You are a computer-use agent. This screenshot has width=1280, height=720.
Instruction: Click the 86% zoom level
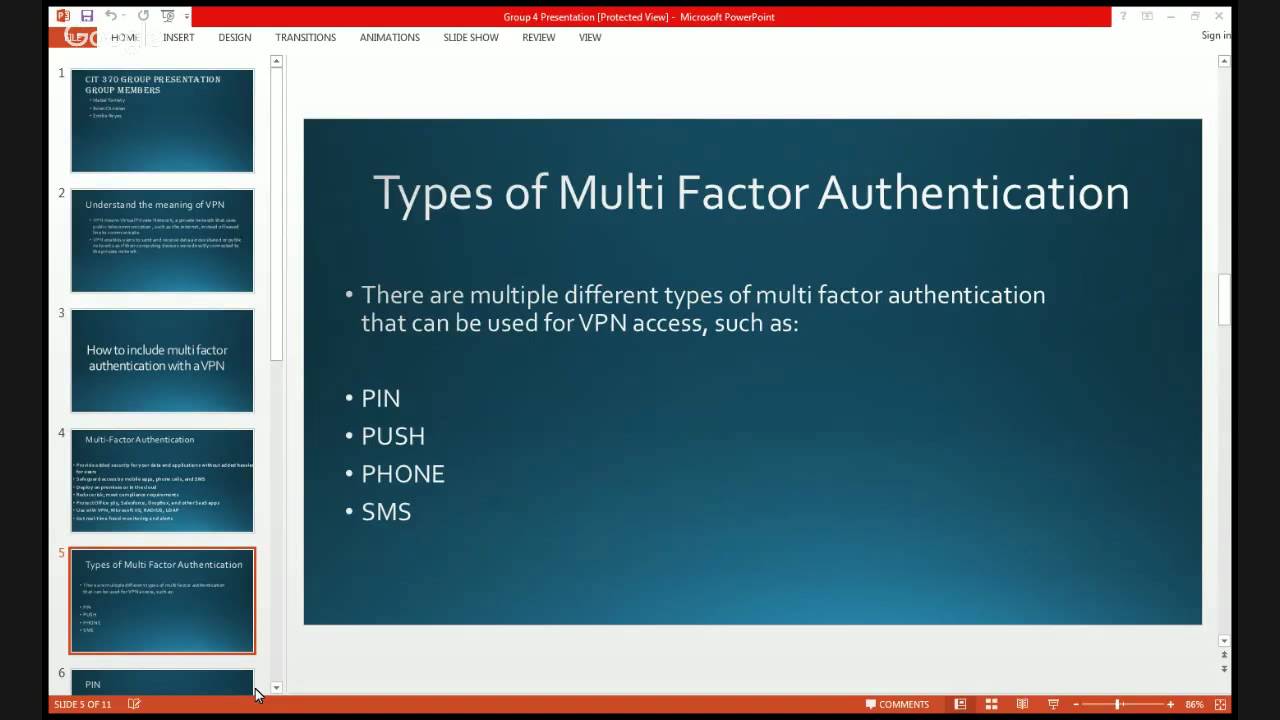pyautogui.click(x=1194, y=704)
